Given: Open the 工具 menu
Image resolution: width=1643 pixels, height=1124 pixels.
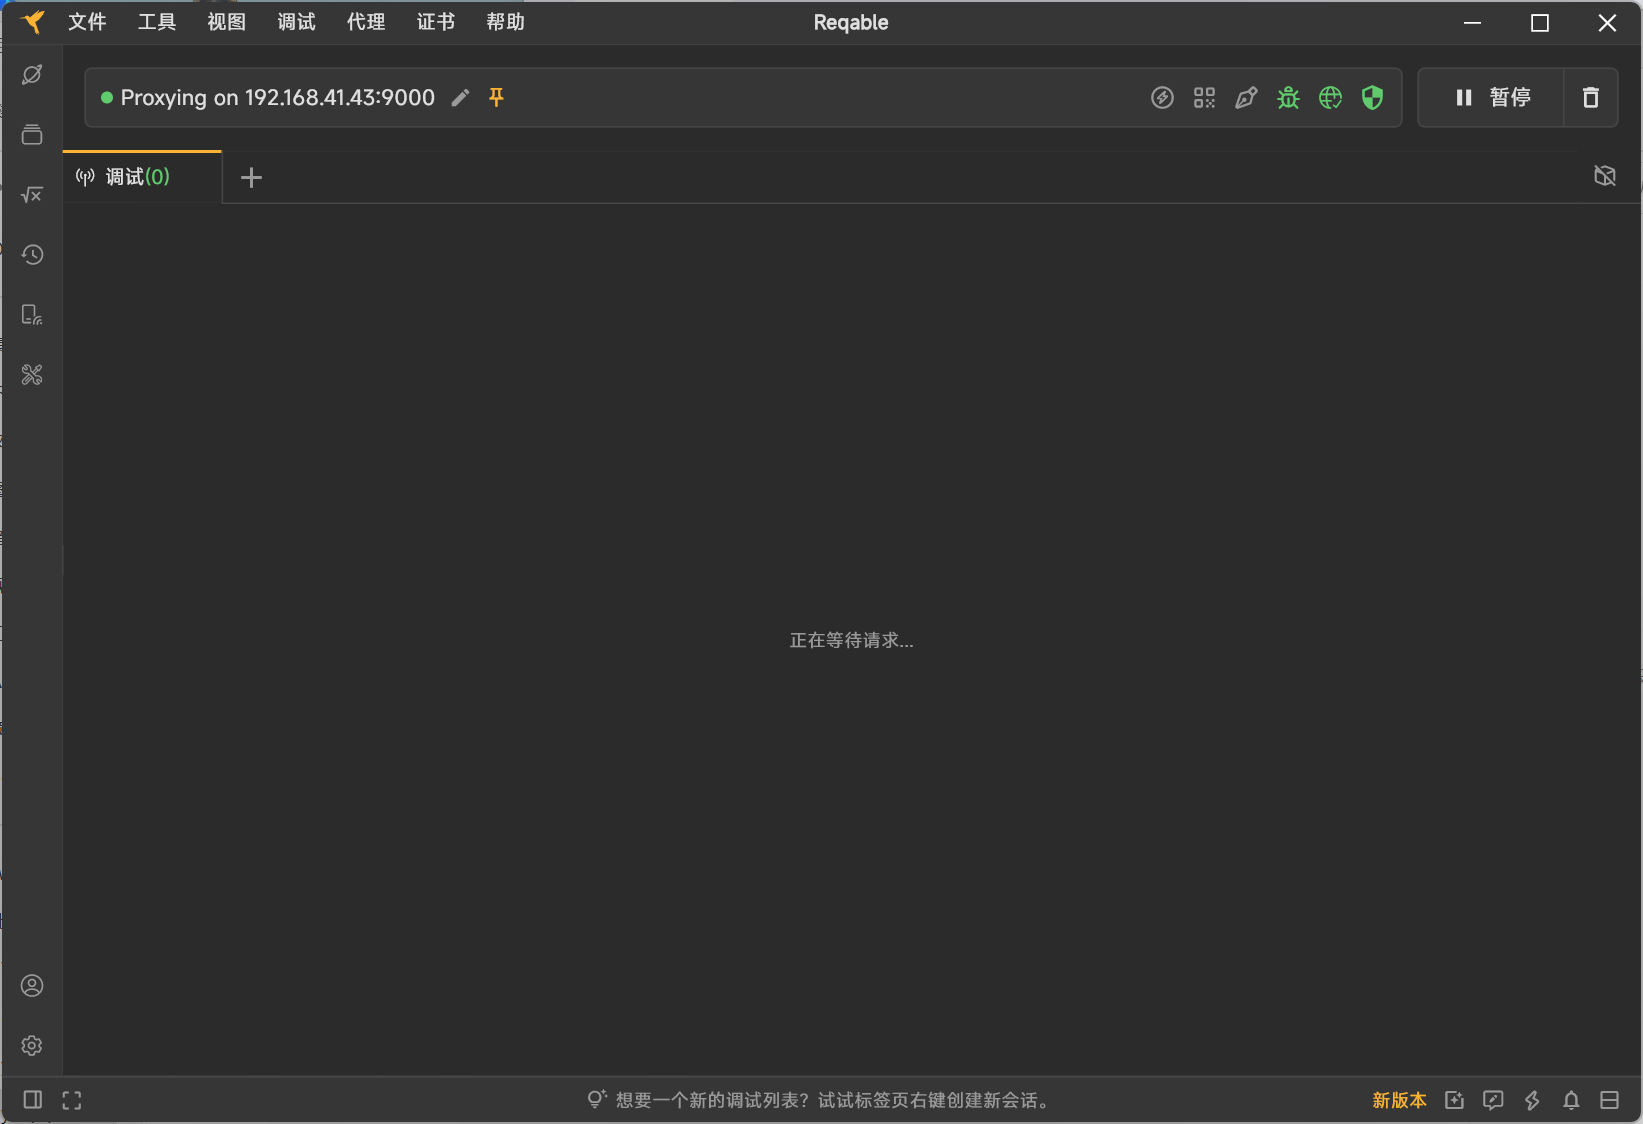Looking at the screenshot, I should coord(157,22).
